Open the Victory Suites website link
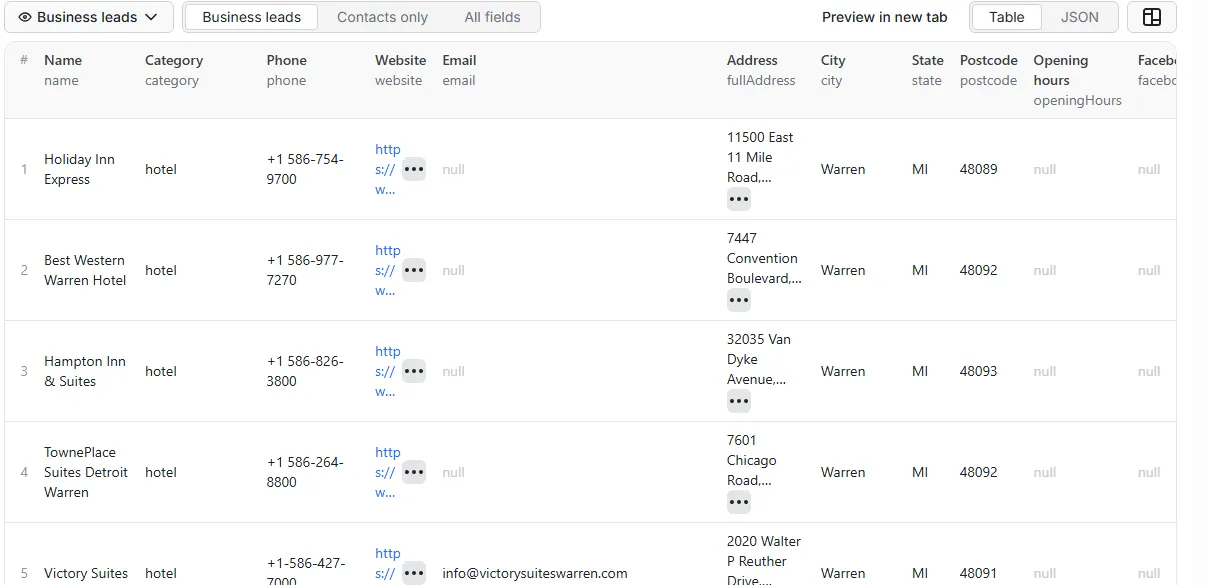 coord(387,566)
